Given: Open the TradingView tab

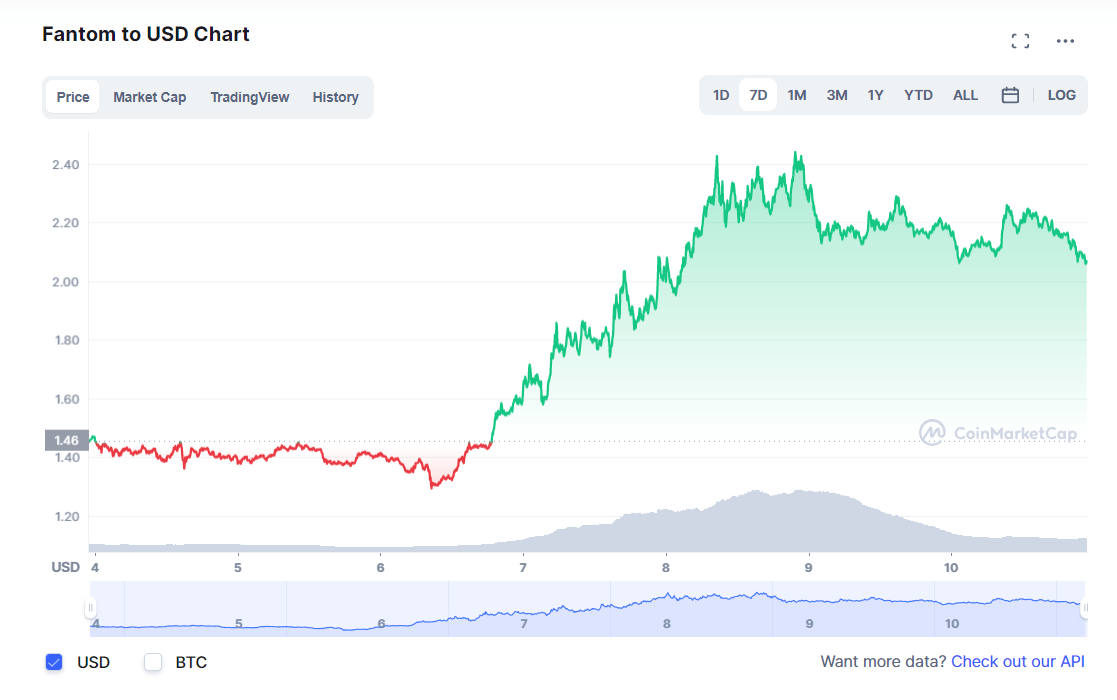Looking at the screenshot, I should click(x=249, y=97).
